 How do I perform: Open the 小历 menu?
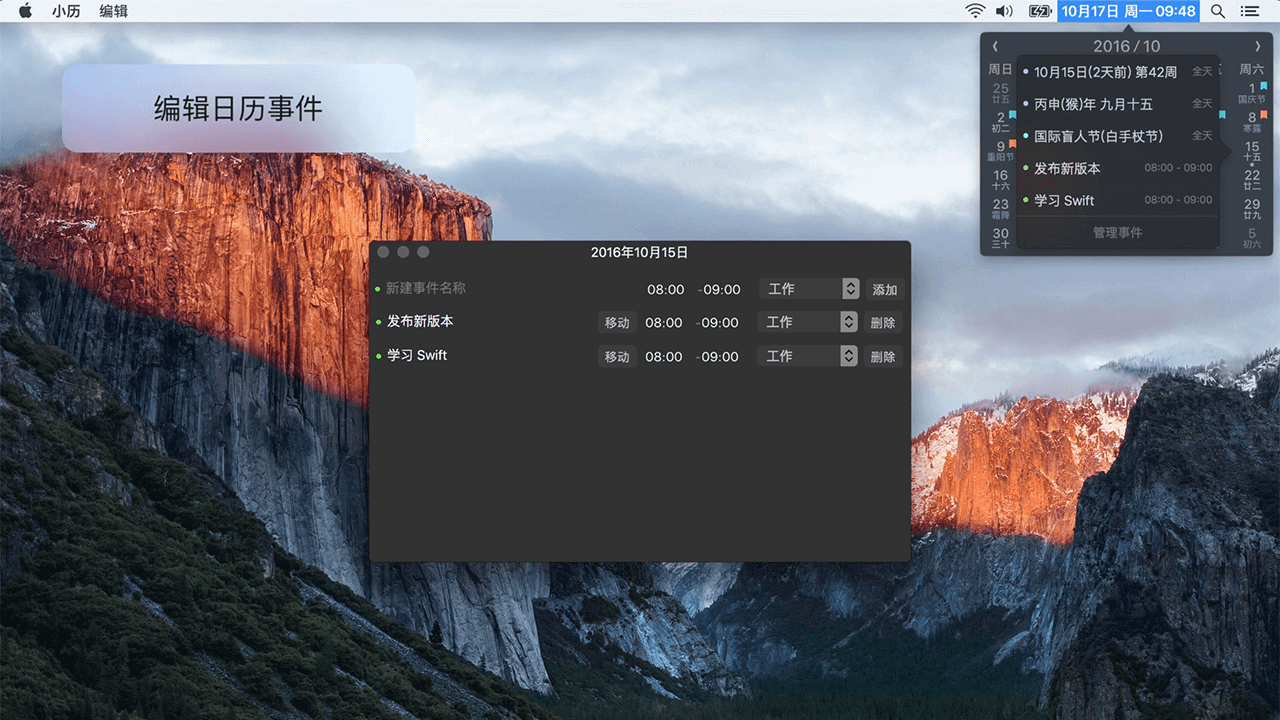(x=66, y=11)
